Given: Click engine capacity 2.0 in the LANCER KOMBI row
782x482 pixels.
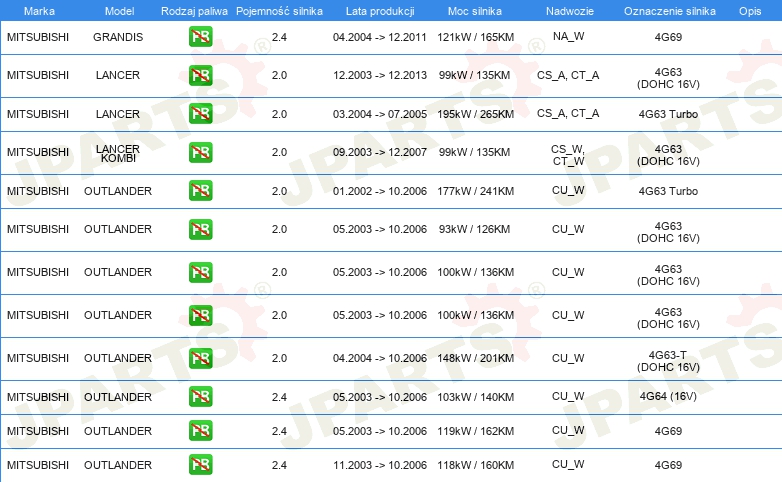Looking at the screenshot, I should pos(279,152).
